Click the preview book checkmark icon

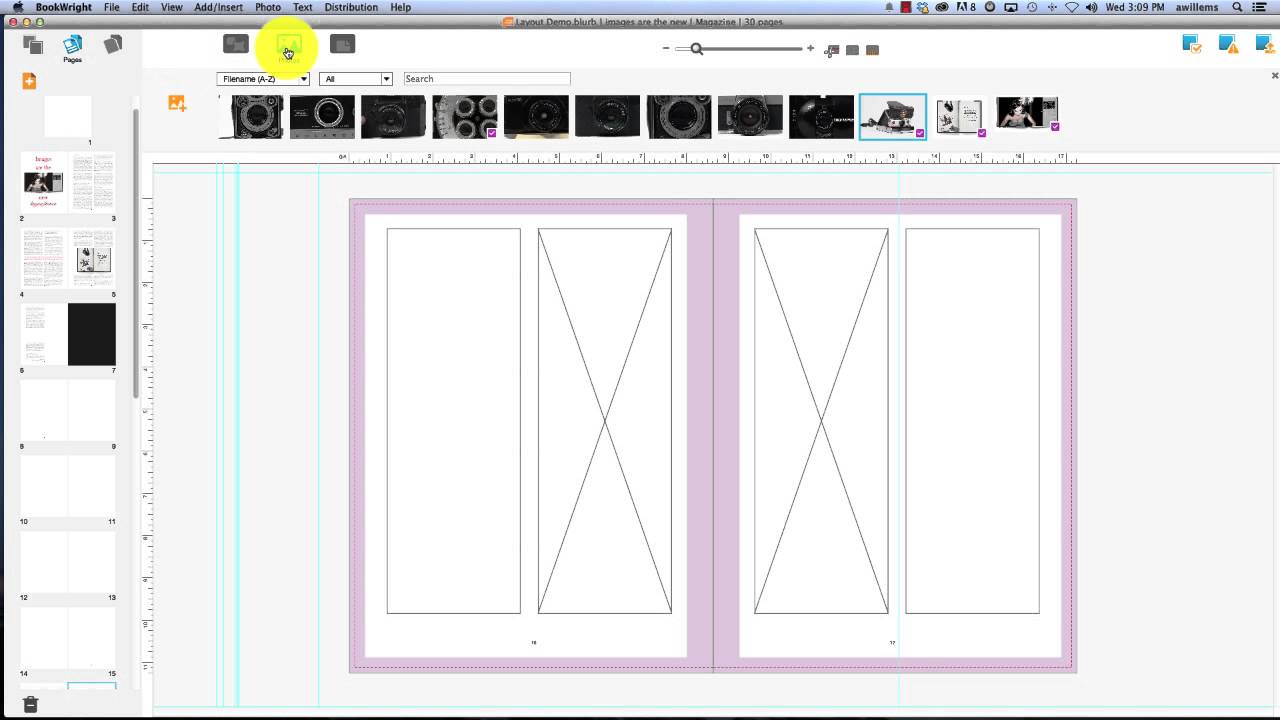tap(1191, 43)
